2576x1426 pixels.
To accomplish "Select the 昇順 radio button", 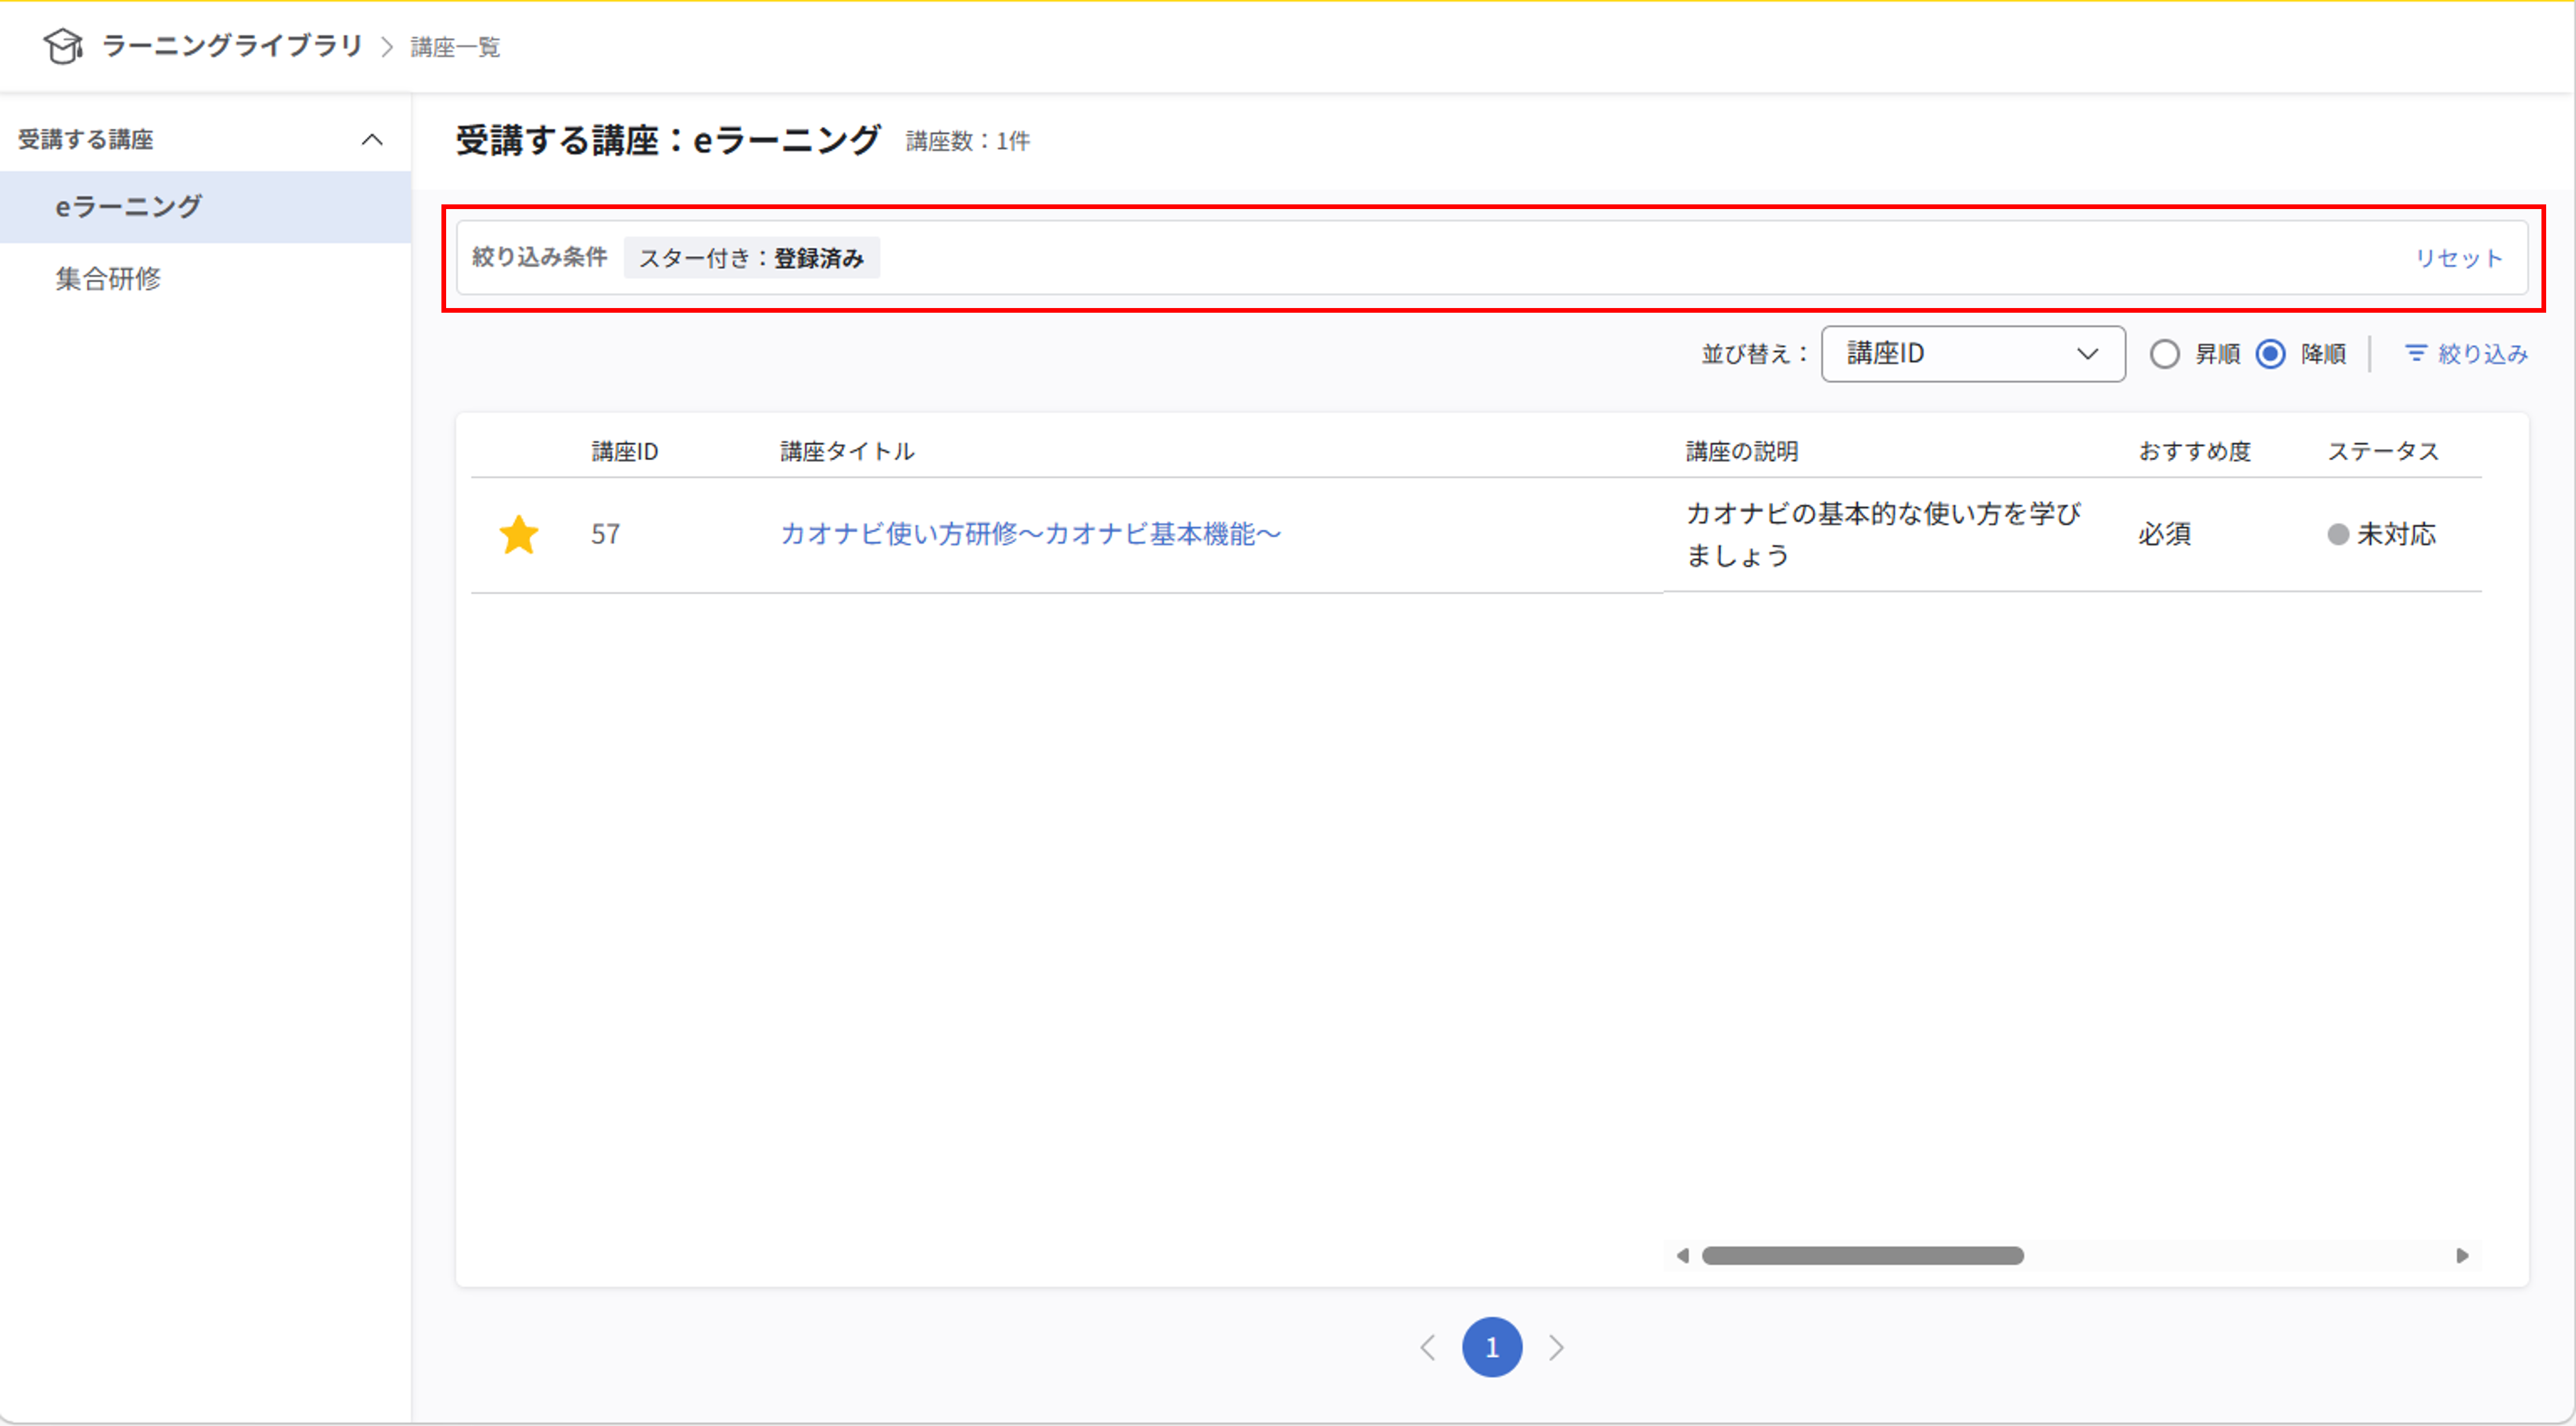I will pyautogui.click(x=2165, y=354).
